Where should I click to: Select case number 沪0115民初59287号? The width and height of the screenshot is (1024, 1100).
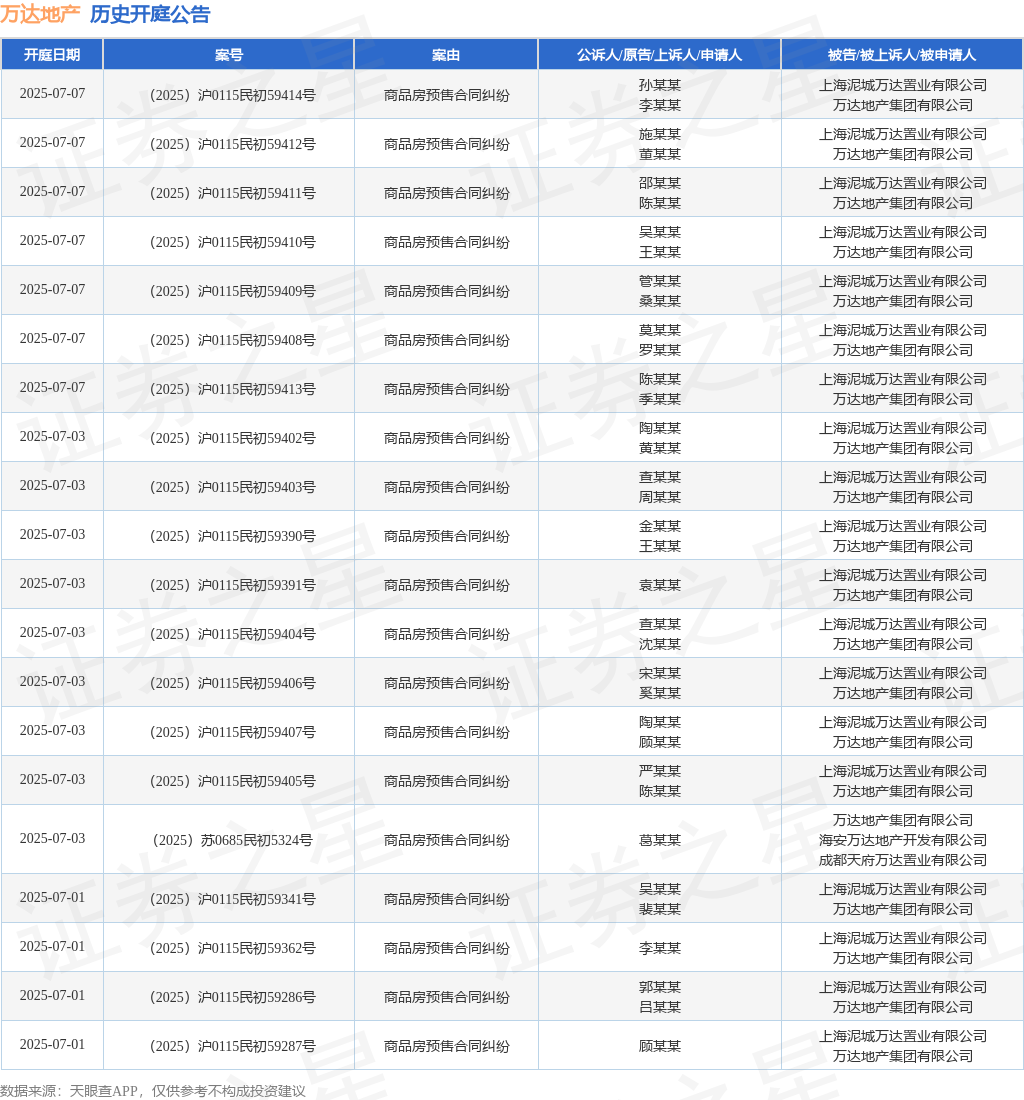232,1047
